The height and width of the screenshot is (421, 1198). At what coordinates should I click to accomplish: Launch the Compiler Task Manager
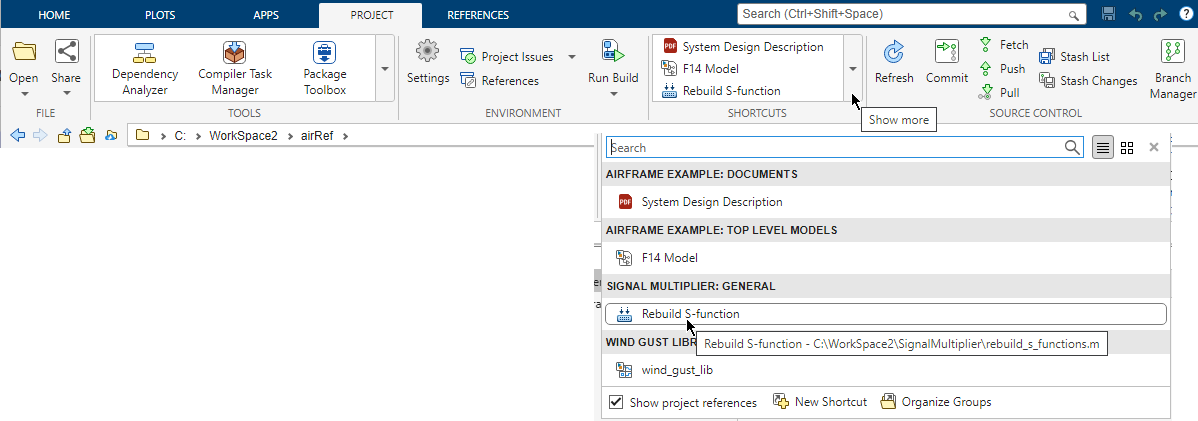(235, 68)
